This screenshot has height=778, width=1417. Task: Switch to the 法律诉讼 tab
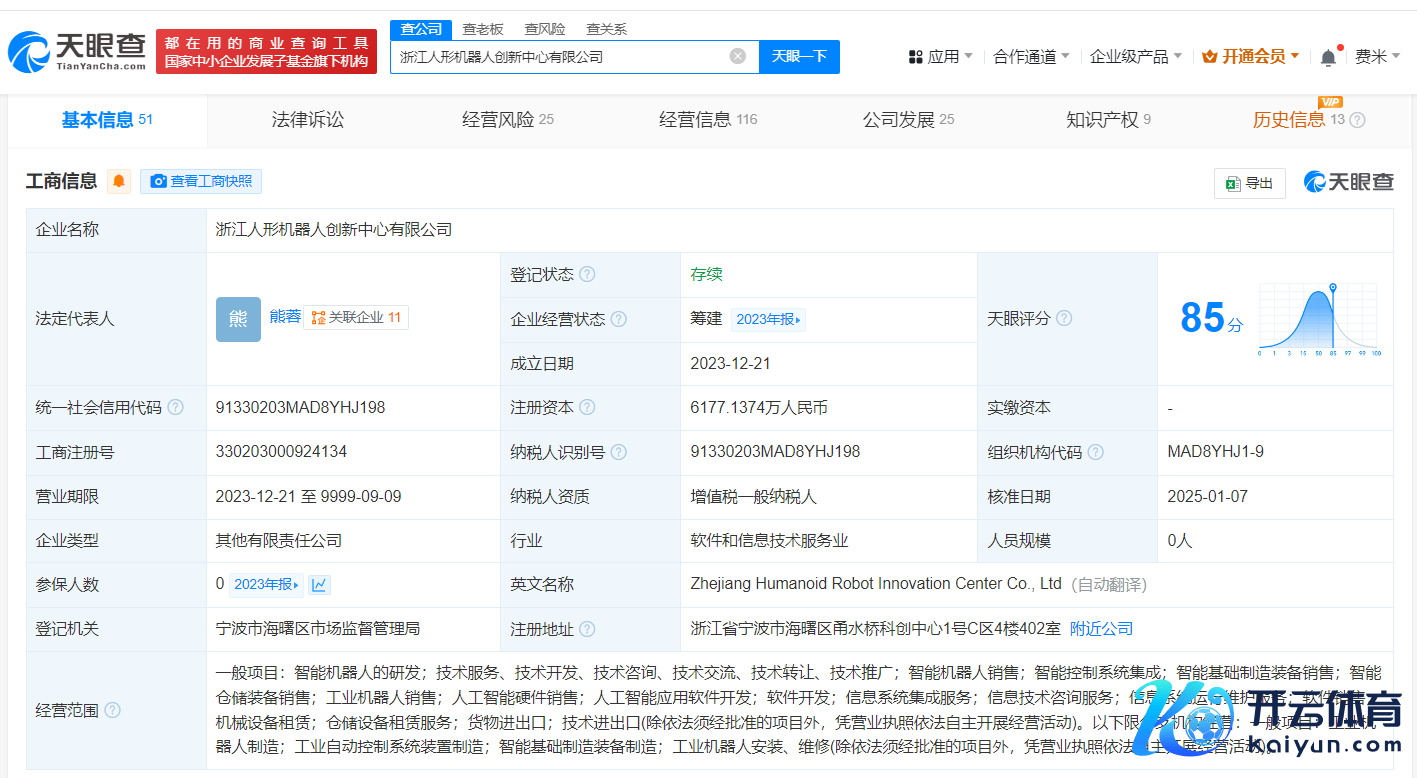[307, 120]
